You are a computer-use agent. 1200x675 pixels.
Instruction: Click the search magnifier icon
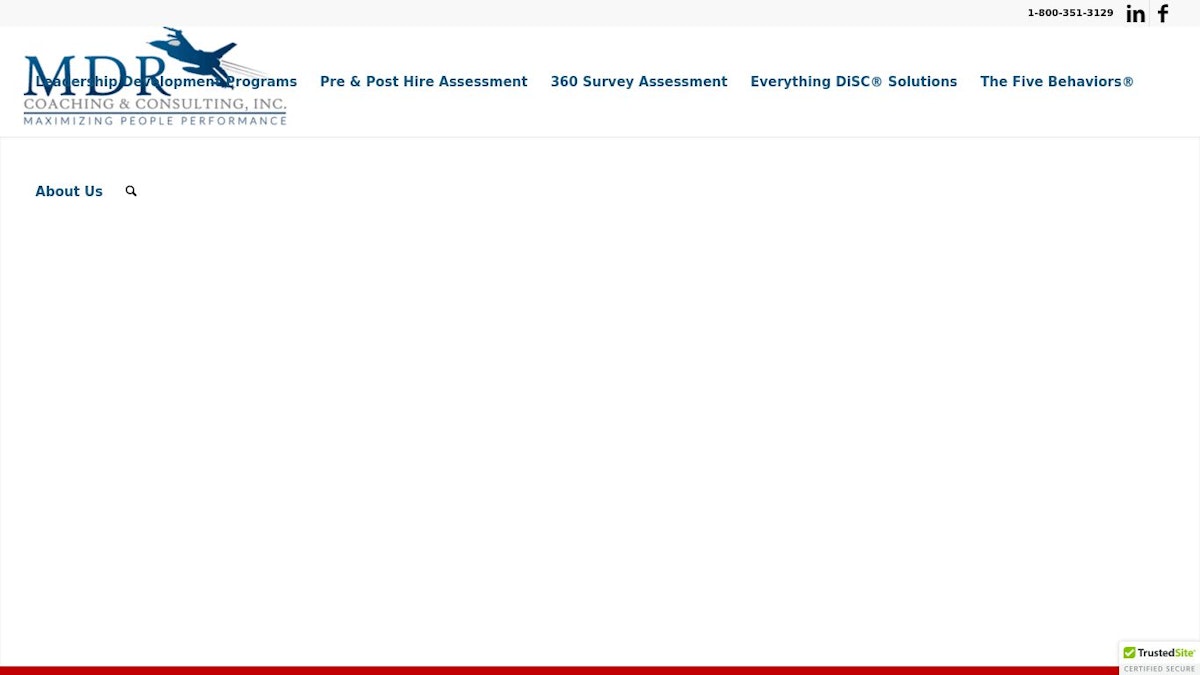131,191
